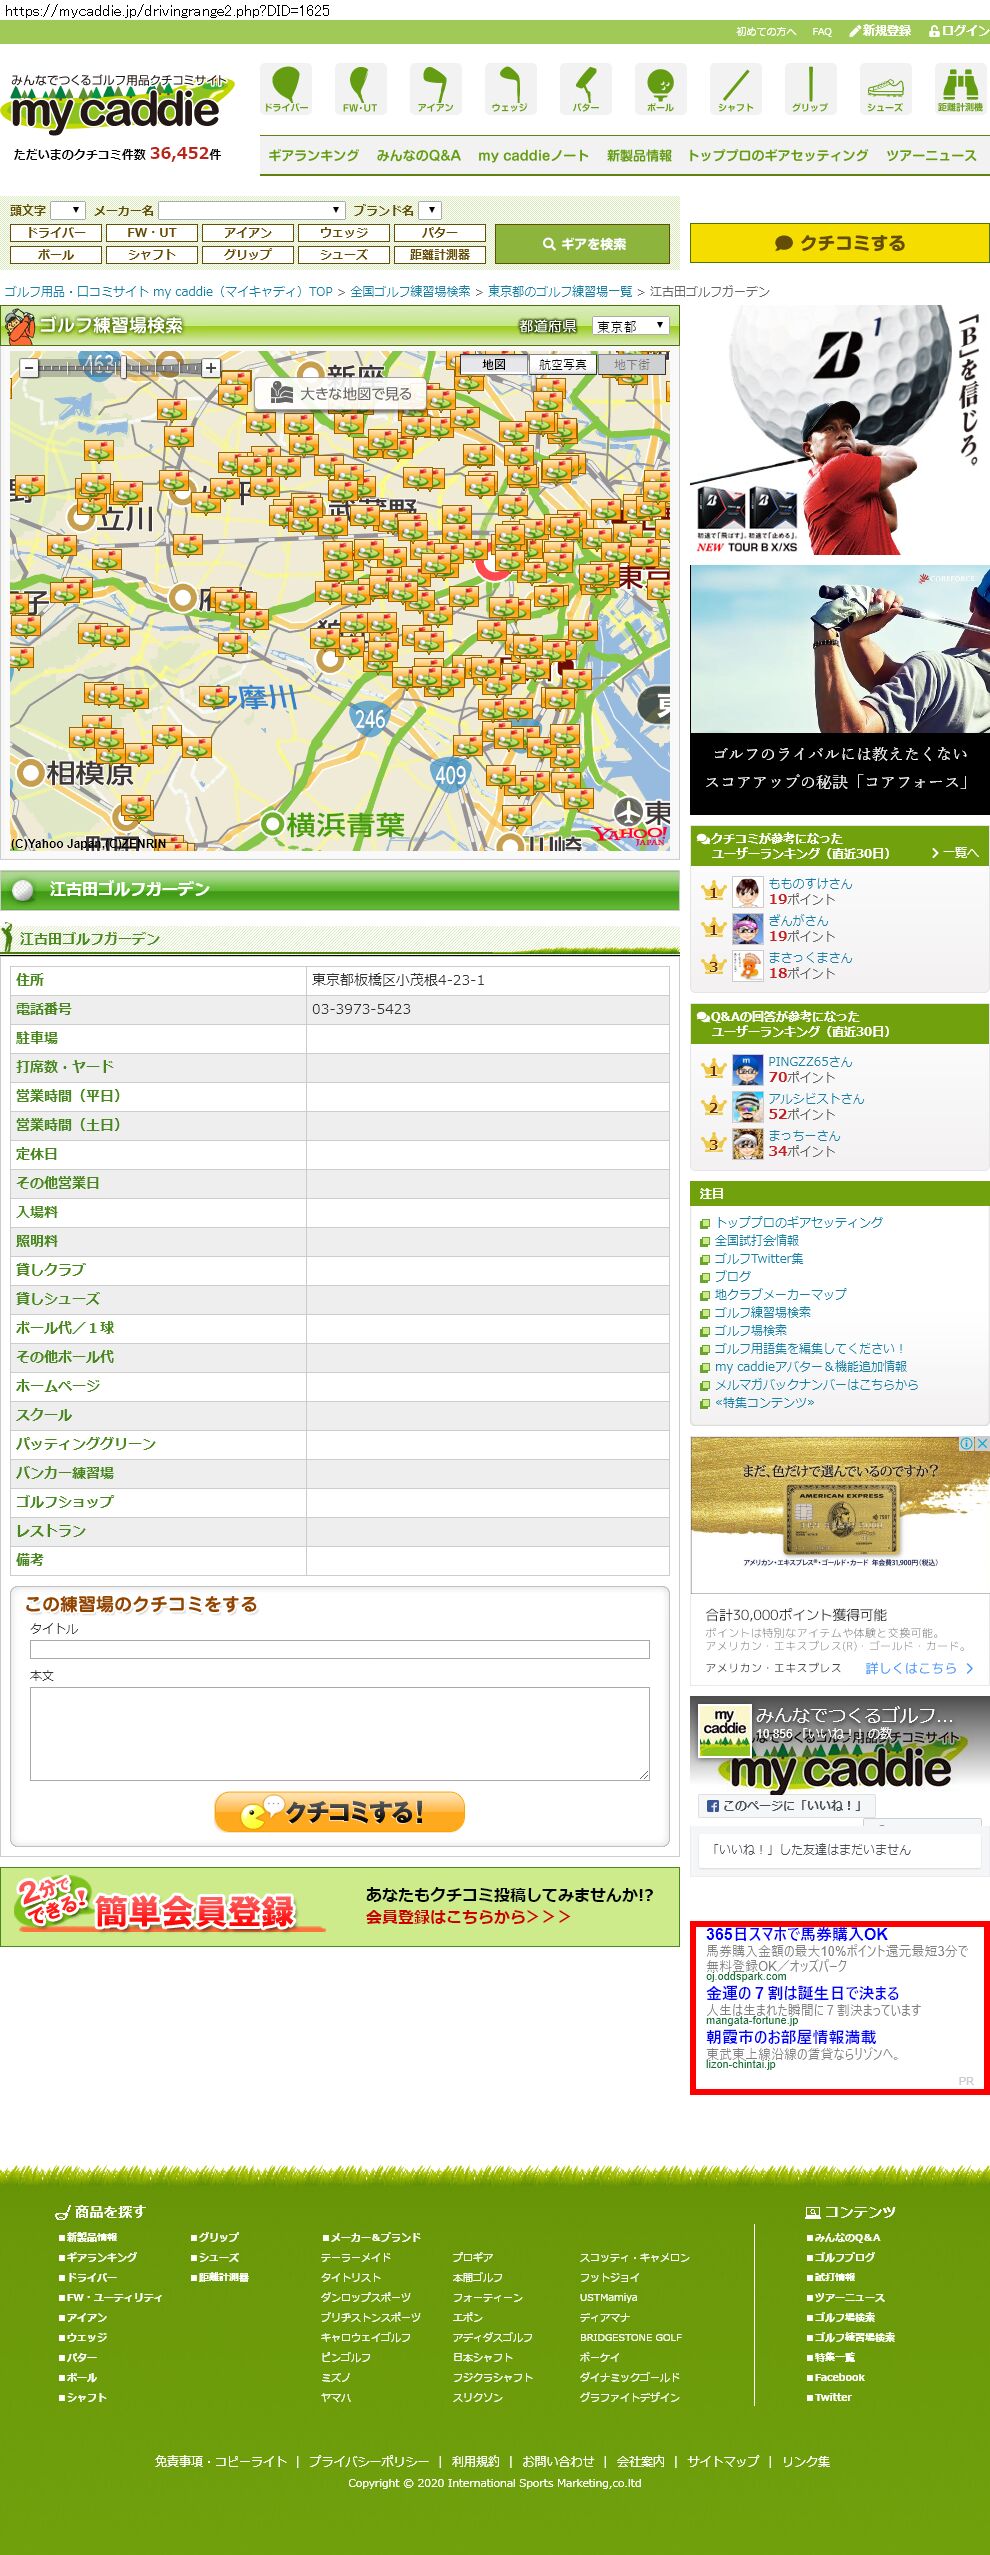This screenshot has width=990, height=2555.
Task: Select the Ball (ボール) icon
Action: (660, 89)
